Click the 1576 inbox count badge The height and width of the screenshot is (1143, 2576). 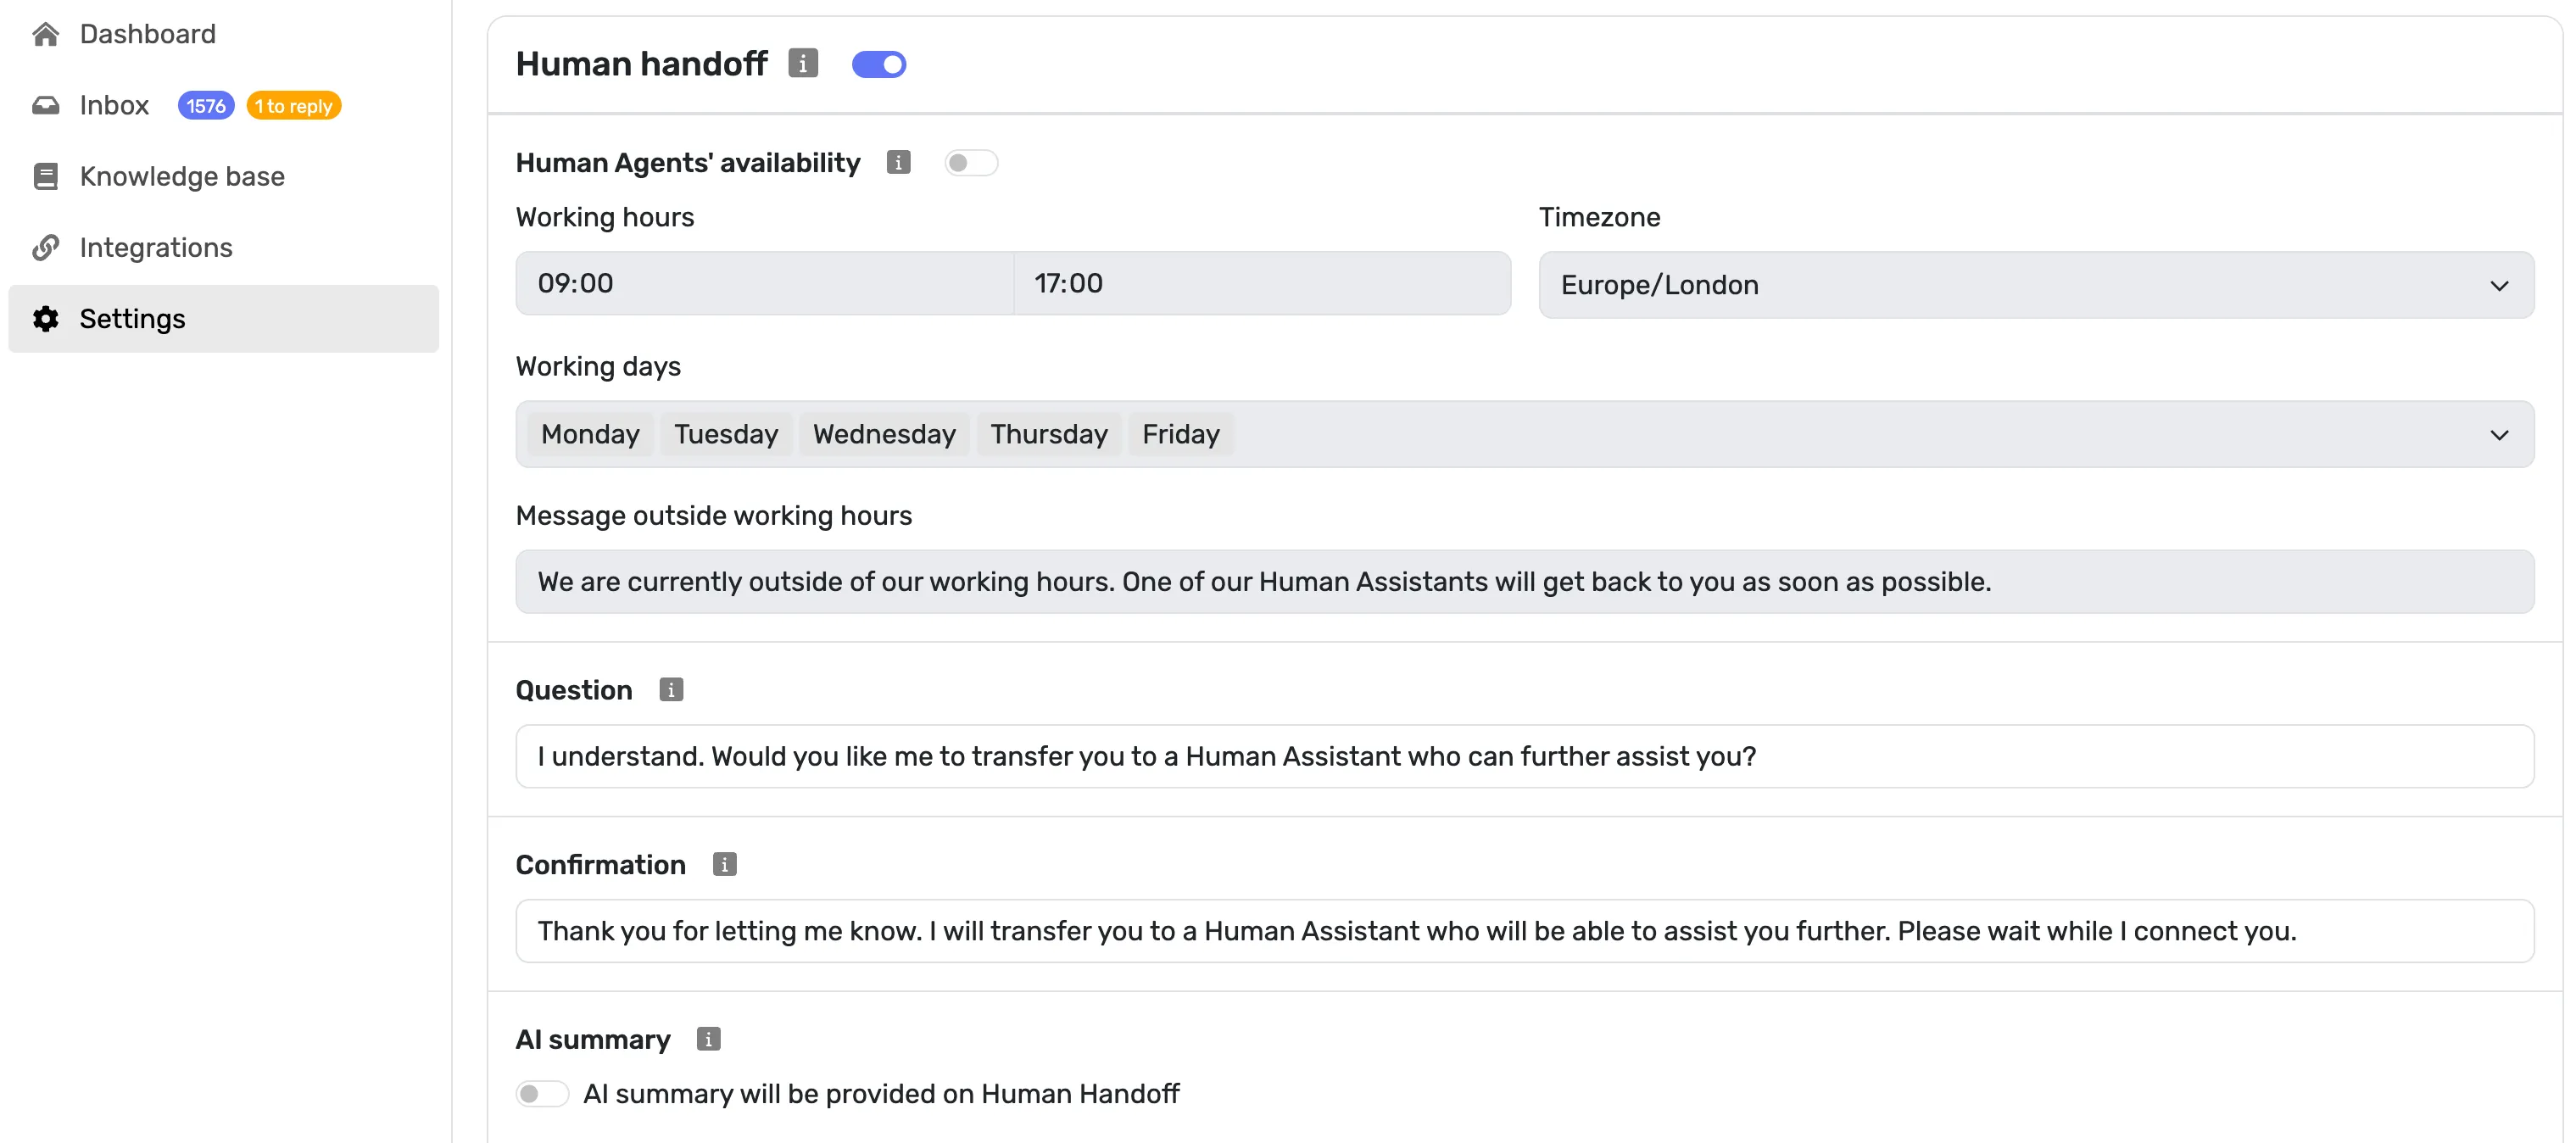(205, 105)
